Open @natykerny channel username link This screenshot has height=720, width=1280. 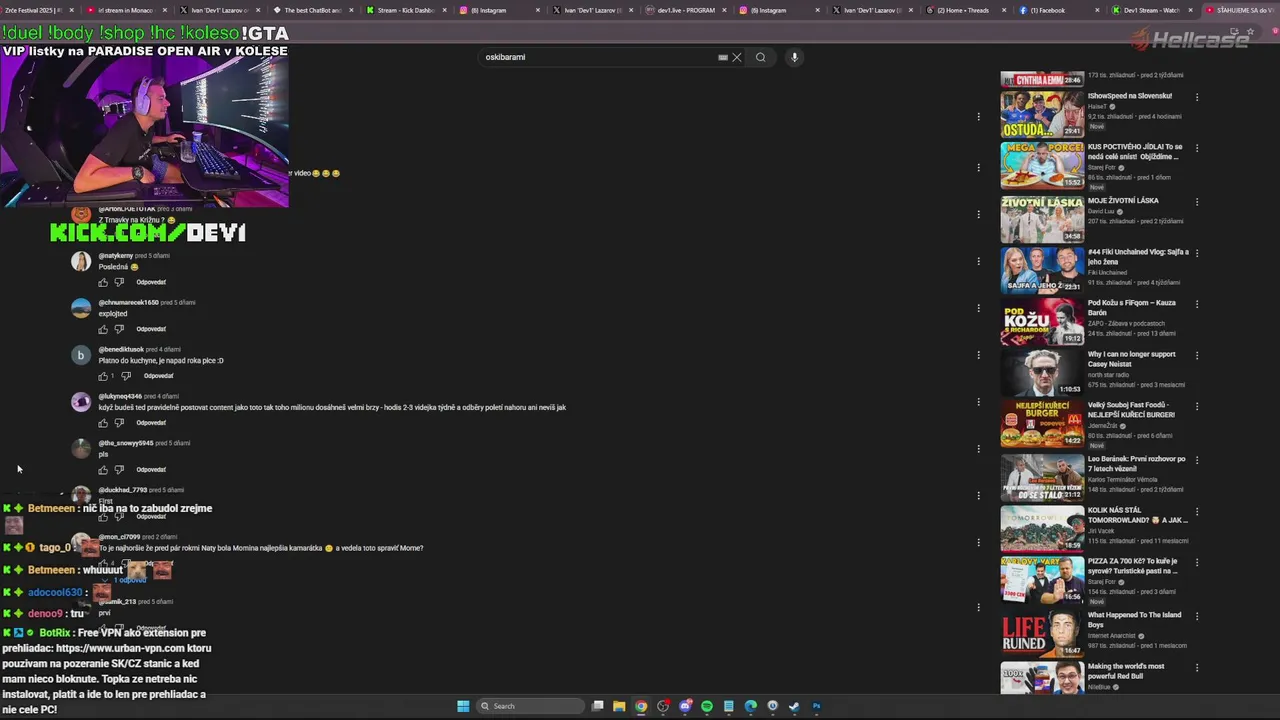pos(115,256)
